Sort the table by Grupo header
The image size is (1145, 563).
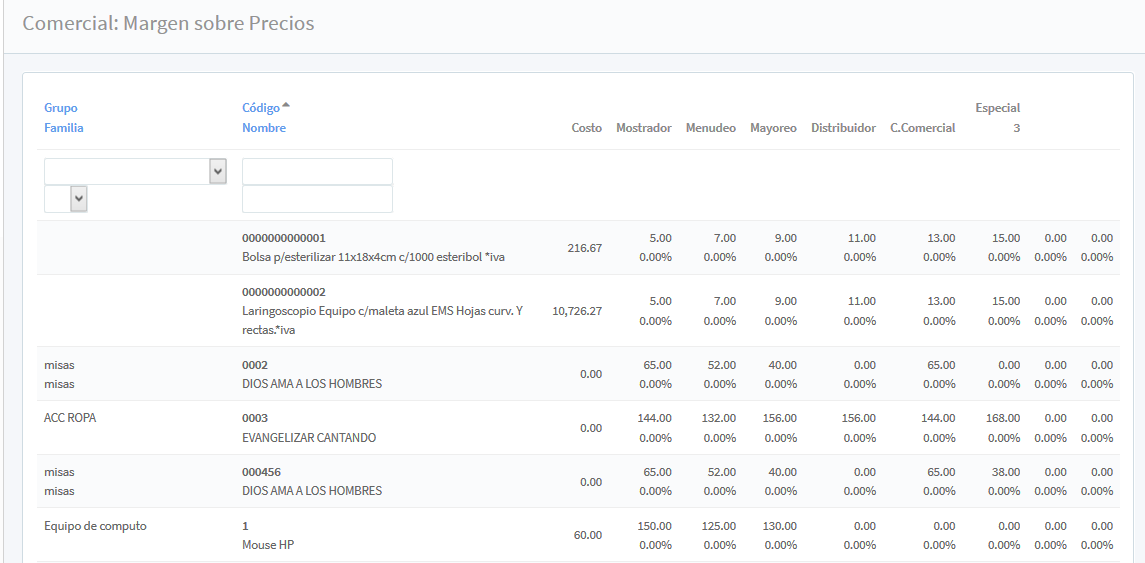click(60, 108)
